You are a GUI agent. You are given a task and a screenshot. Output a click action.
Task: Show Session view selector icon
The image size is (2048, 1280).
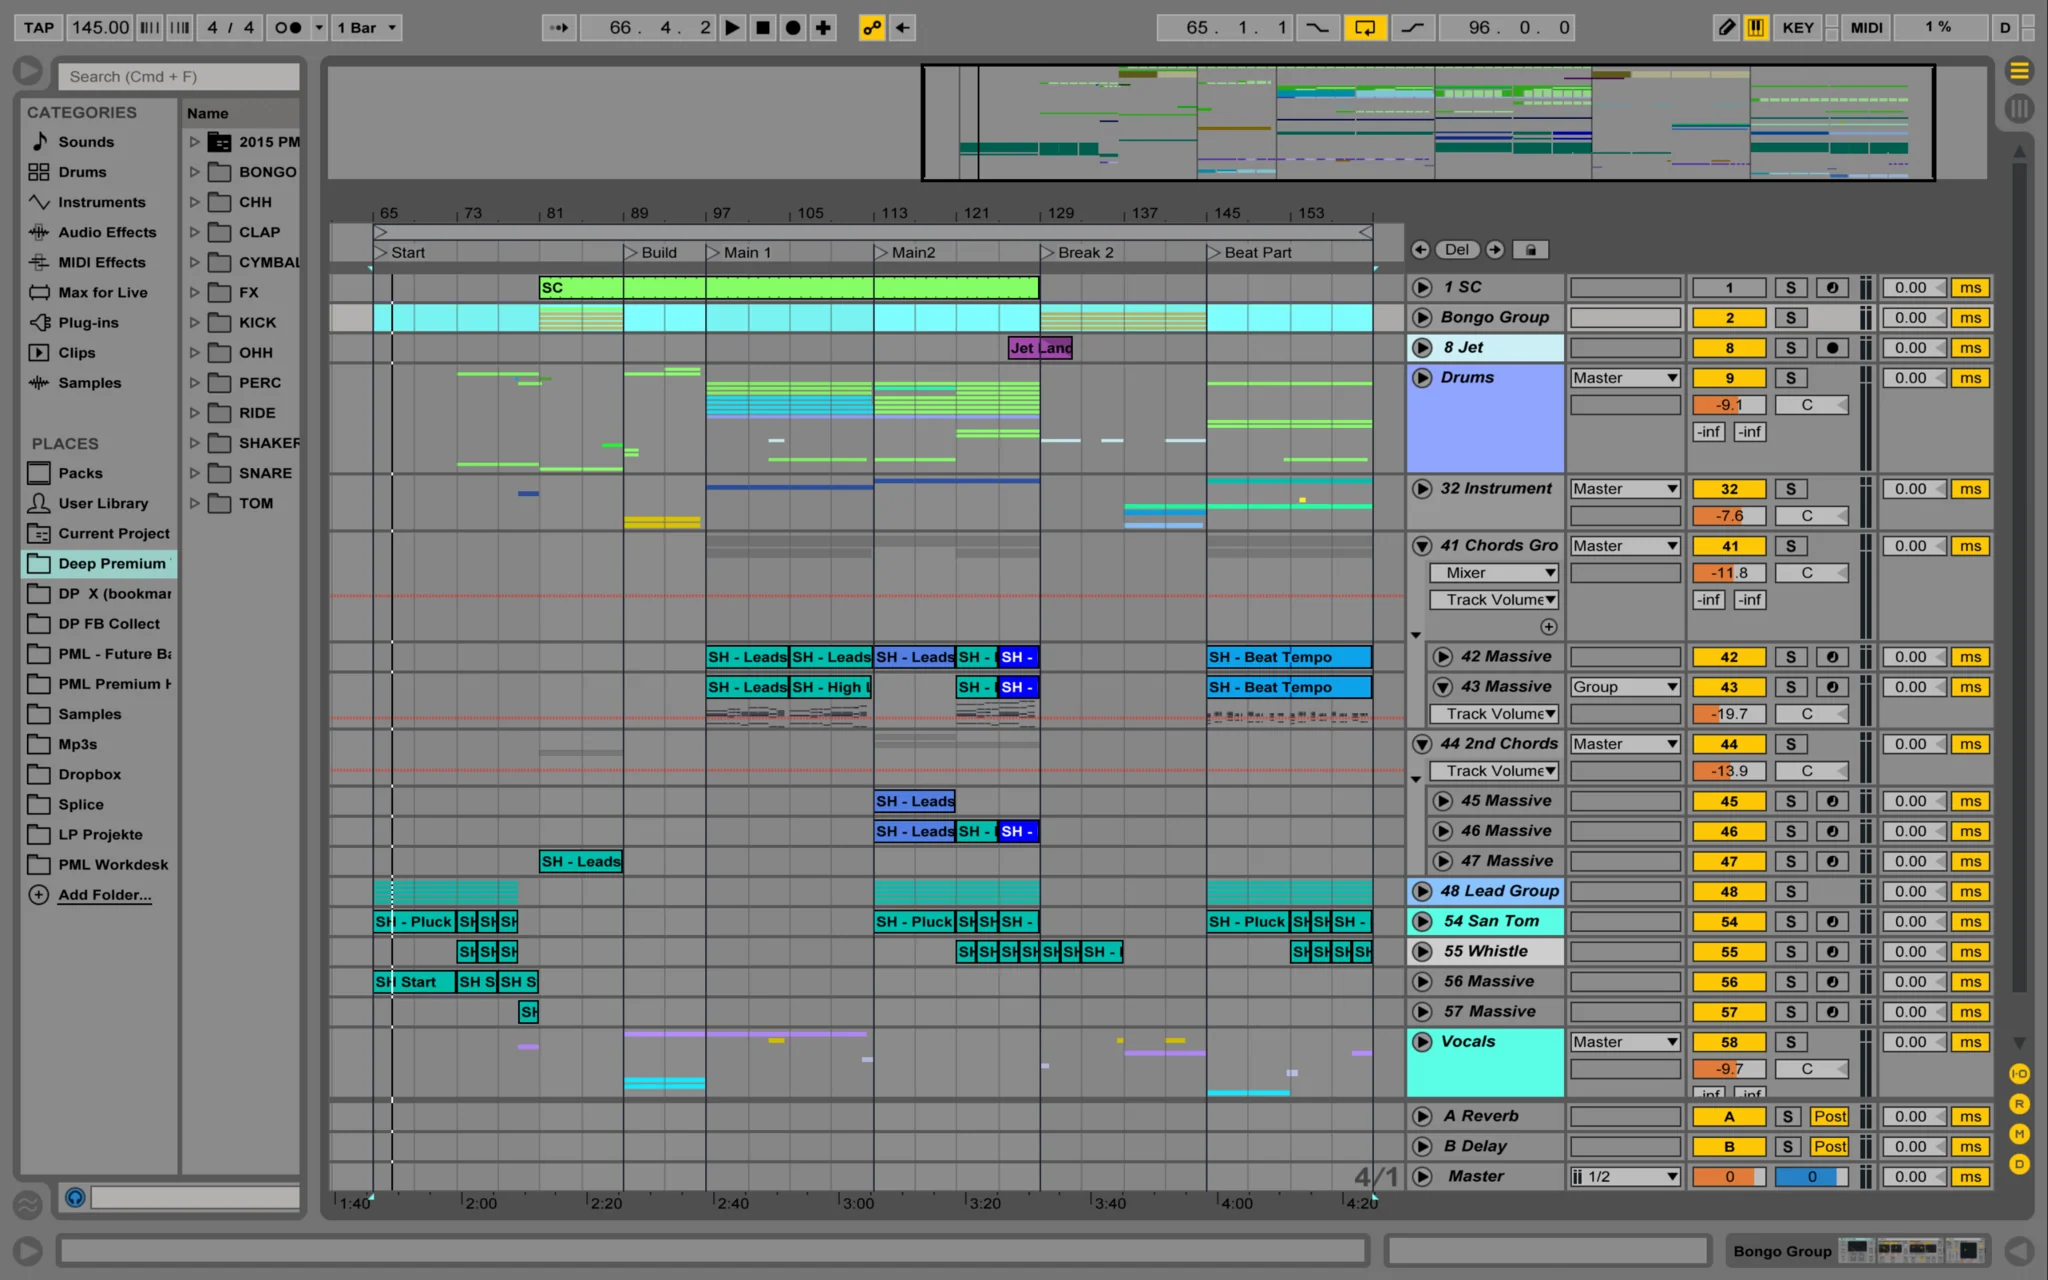2019,108
